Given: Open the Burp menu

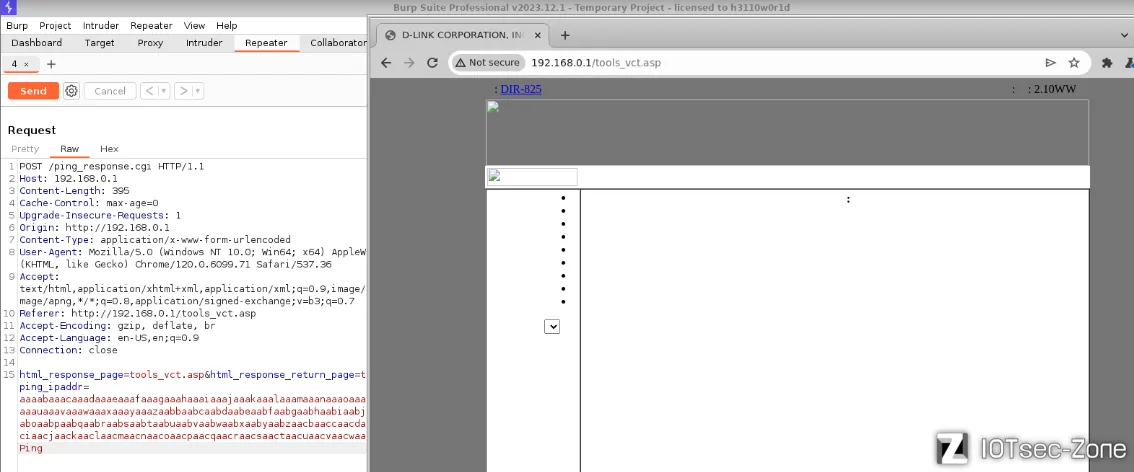Looking at the screenshot, I should tap(17, 26).
